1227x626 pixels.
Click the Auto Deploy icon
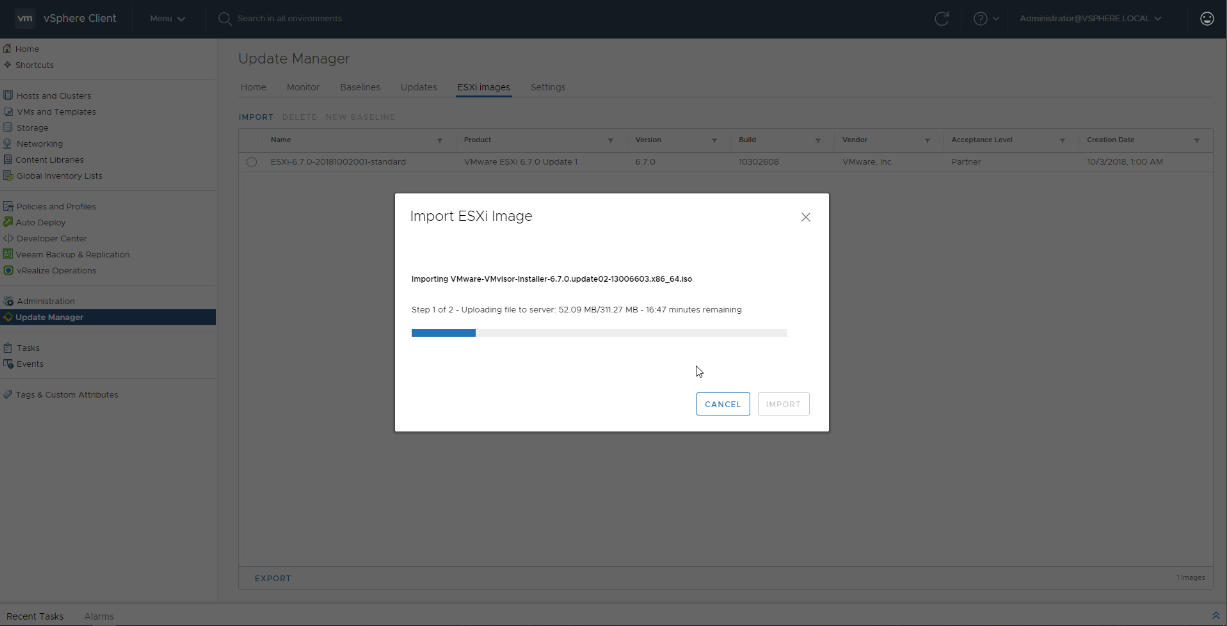8,223
